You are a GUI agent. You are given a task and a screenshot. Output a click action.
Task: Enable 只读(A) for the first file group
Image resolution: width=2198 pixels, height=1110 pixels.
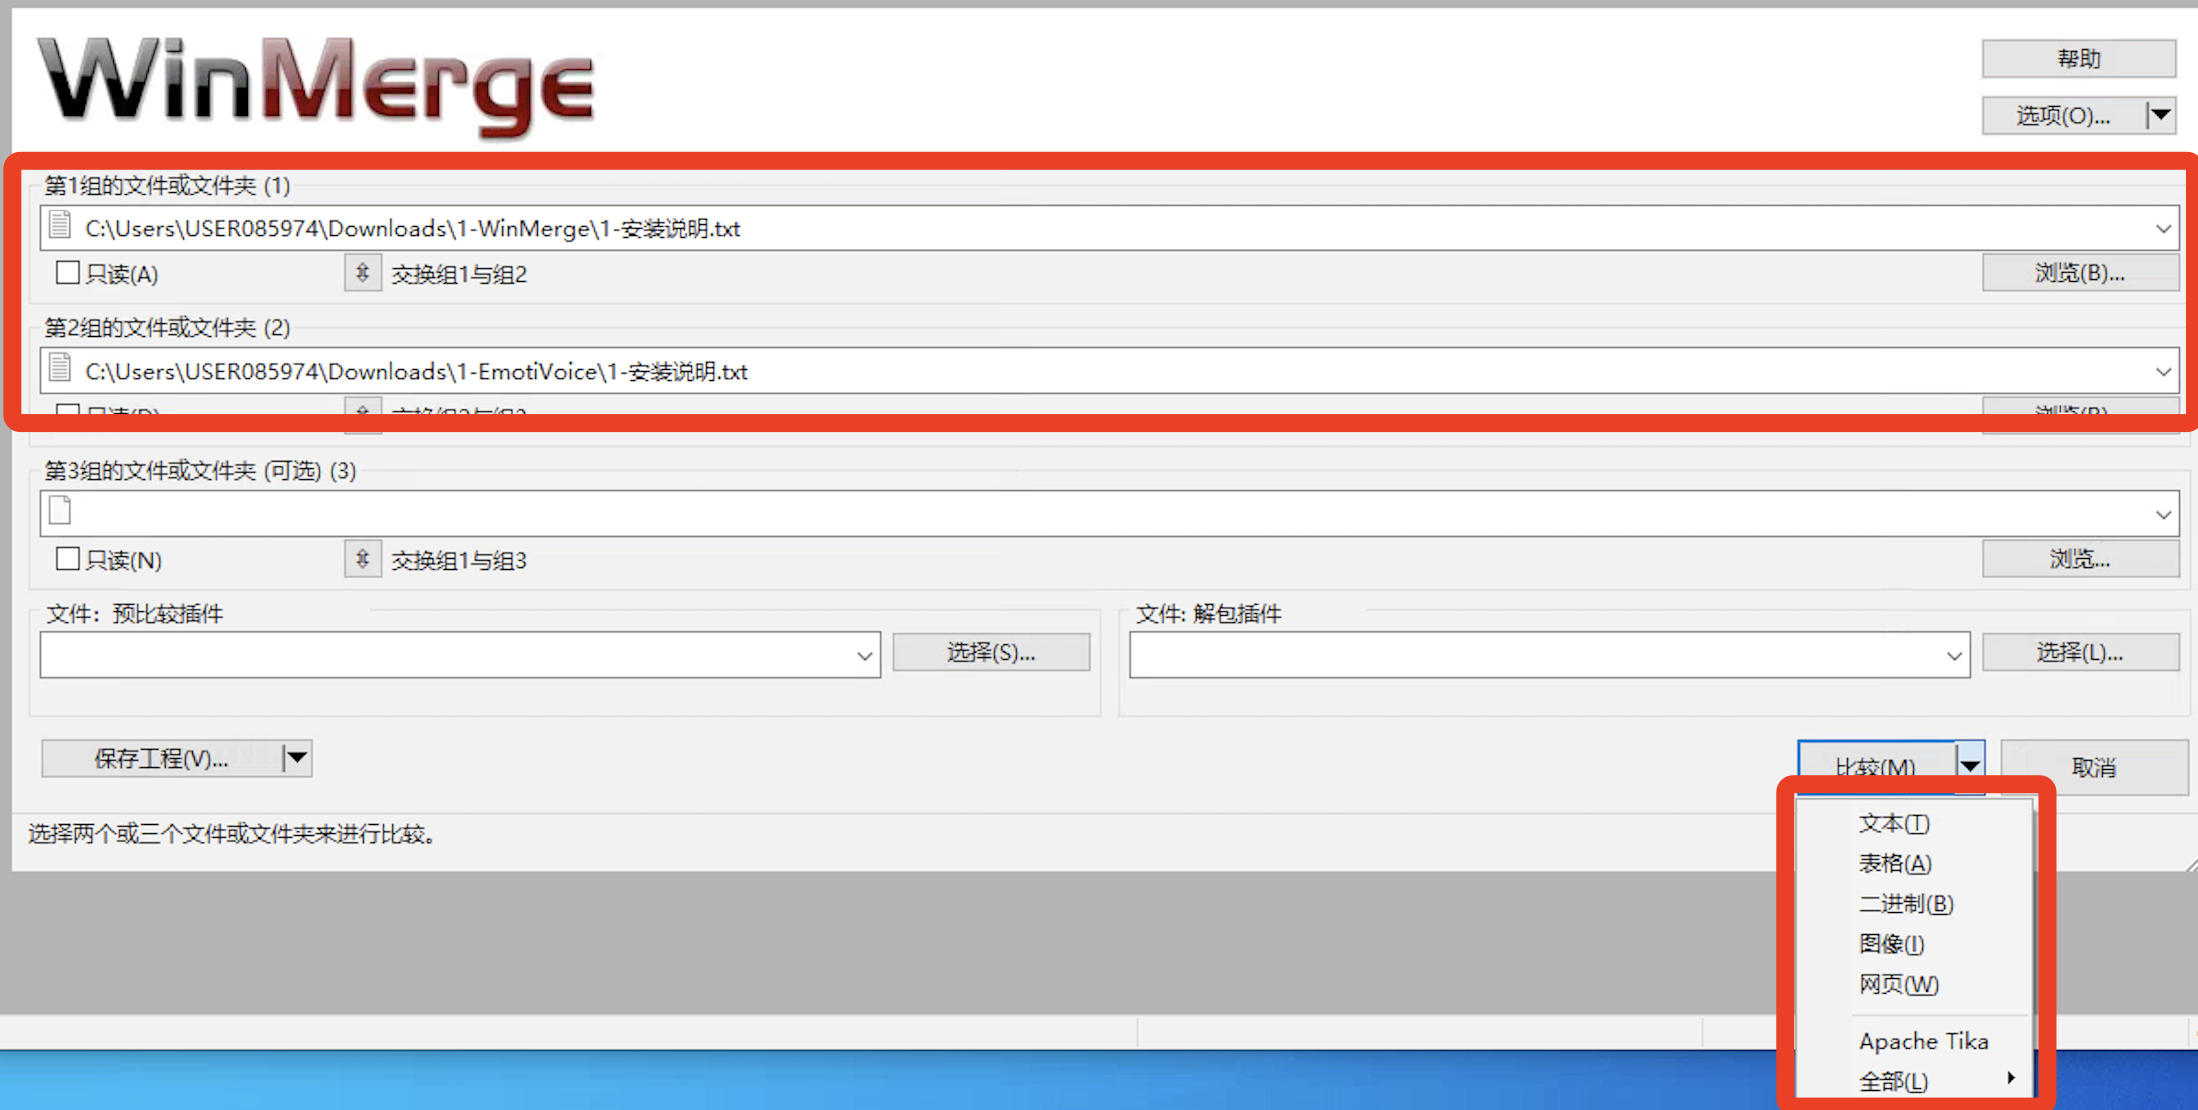point(67,271)
